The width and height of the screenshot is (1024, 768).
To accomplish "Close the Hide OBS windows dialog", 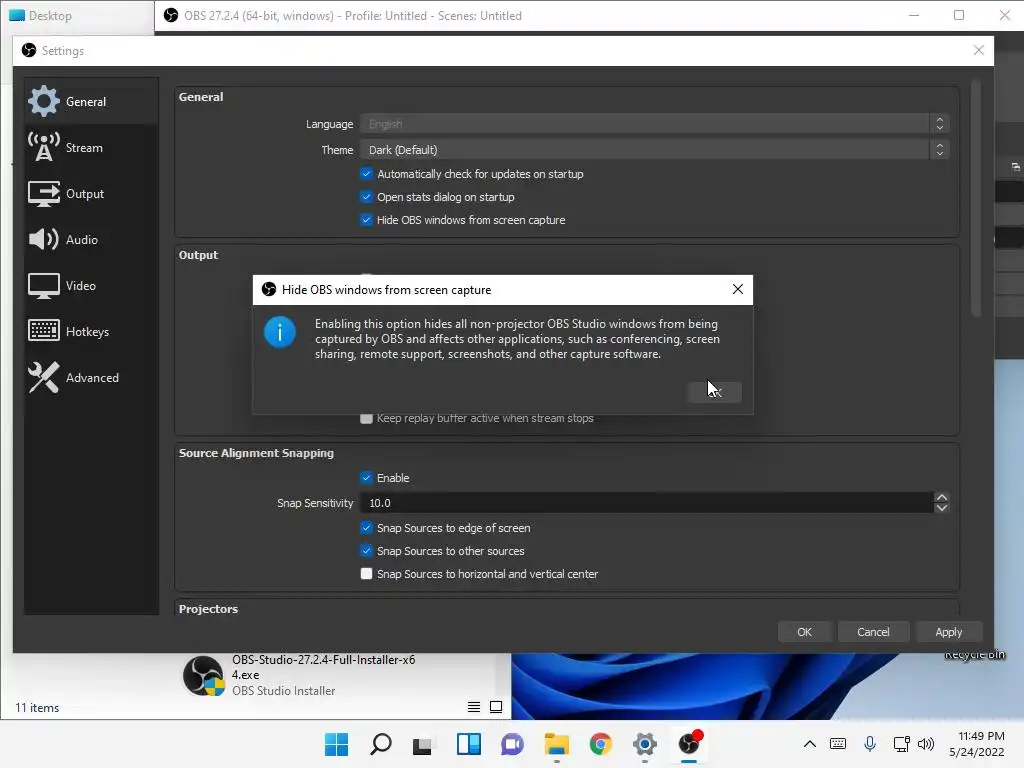I will coord(737,289).
